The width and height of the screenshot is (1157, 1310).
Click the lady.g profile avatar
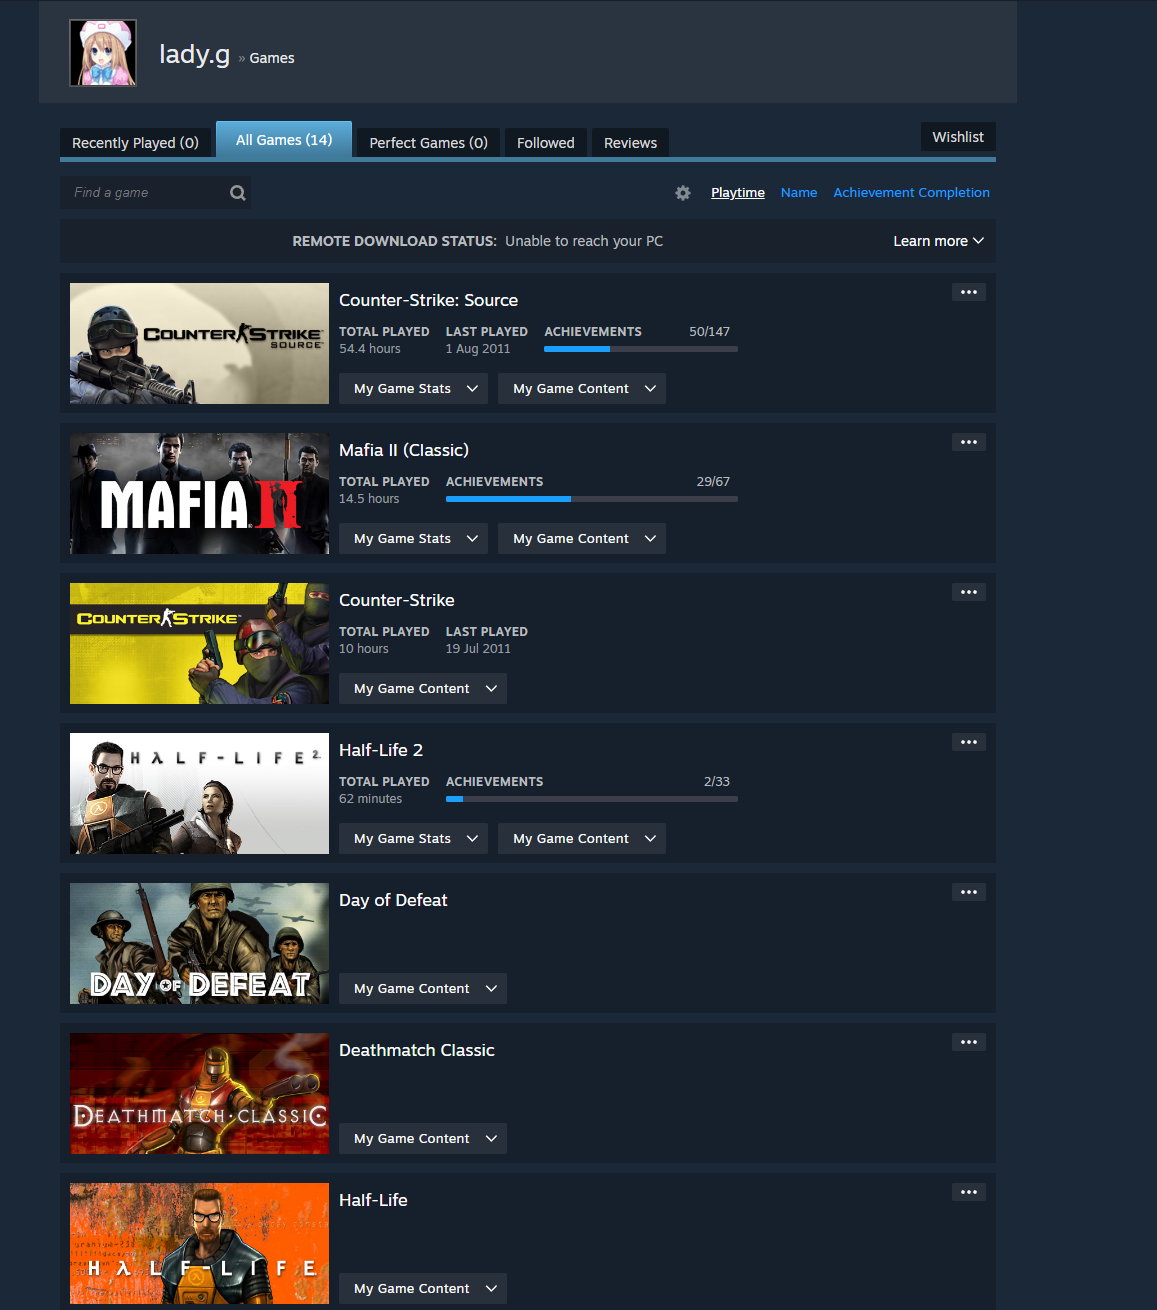(103, 53)
